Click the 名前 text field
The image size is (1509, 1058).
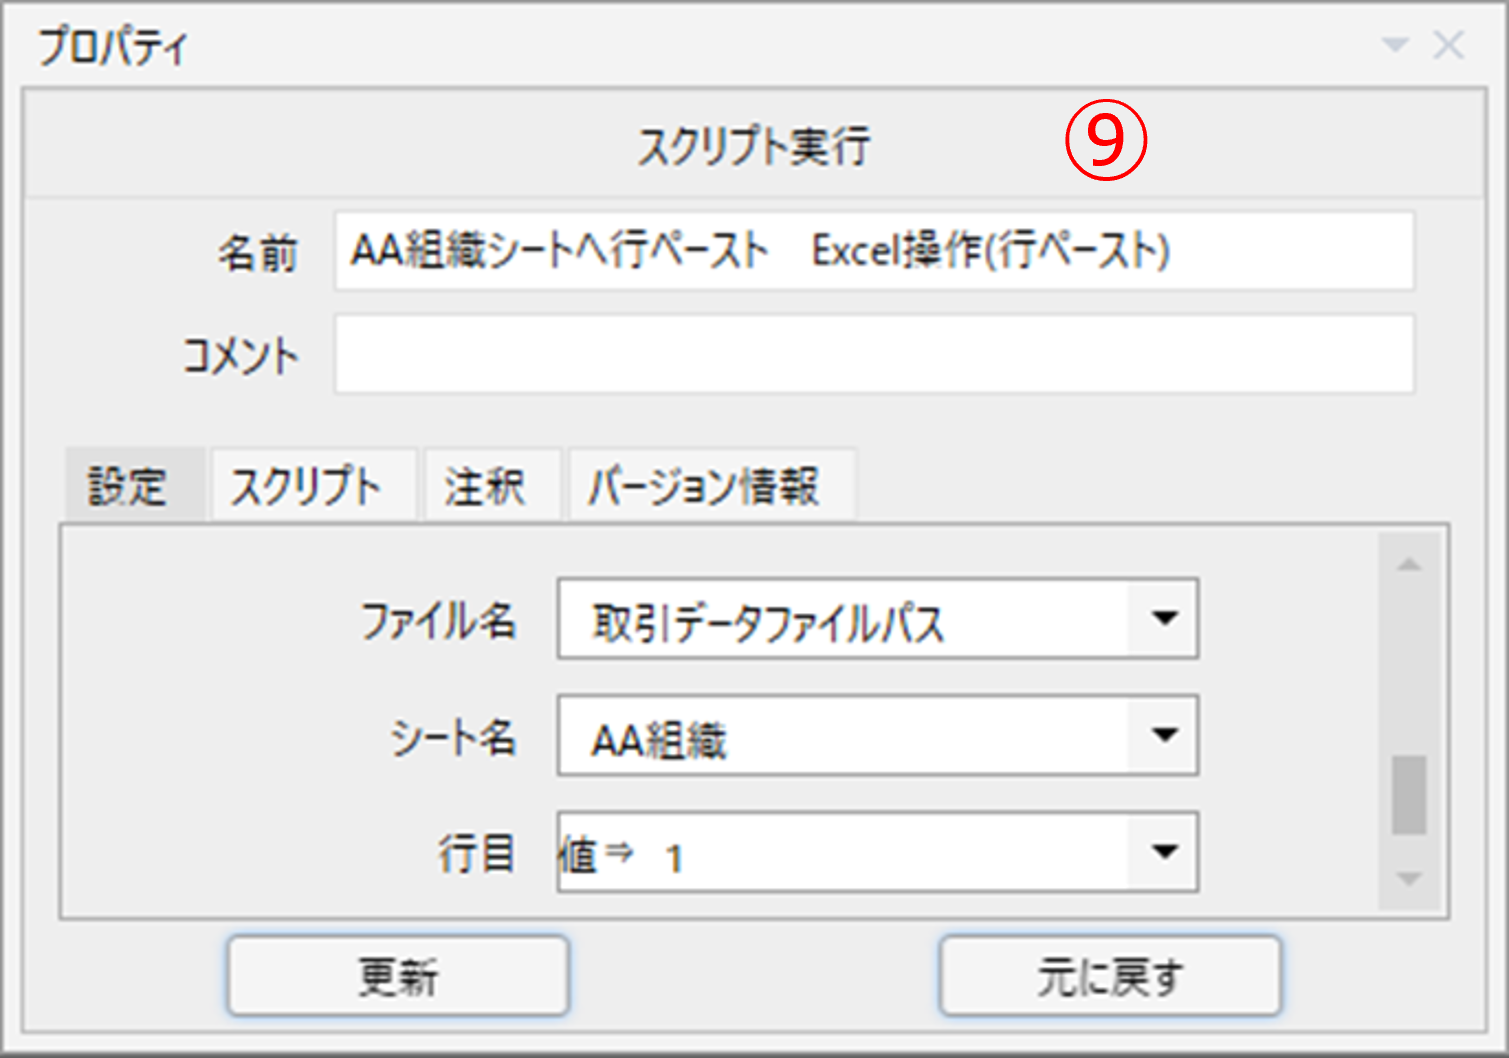coord(873,251)
